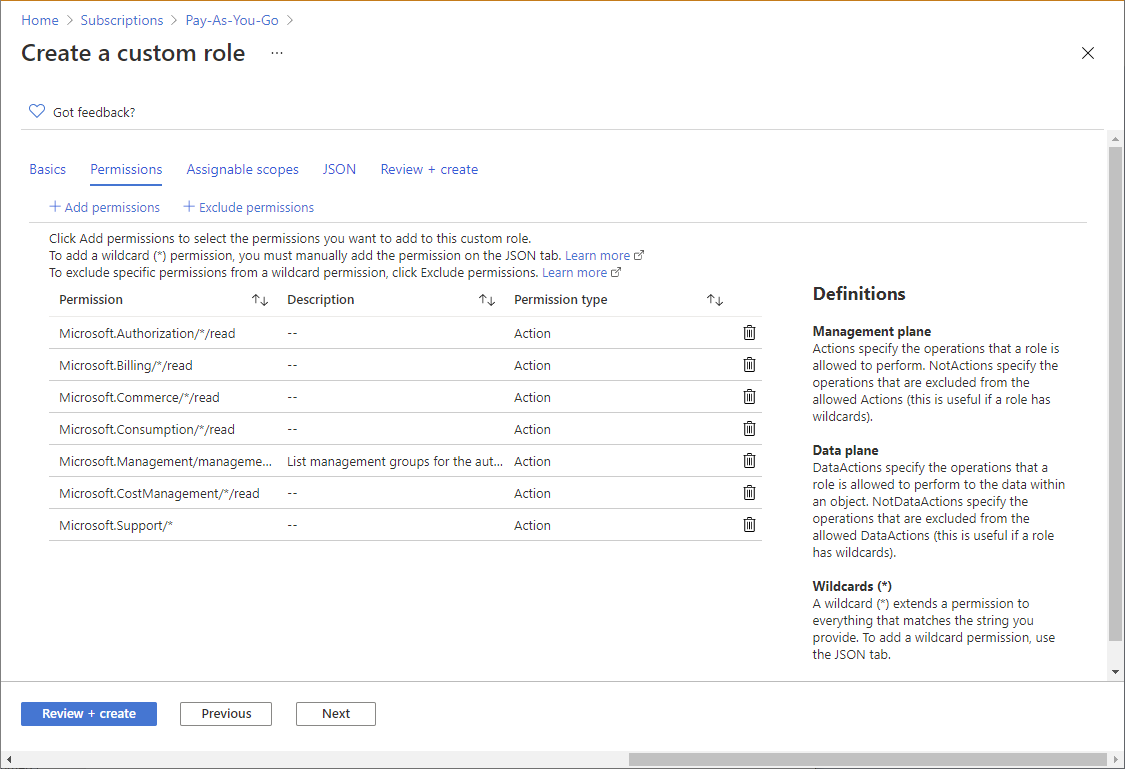Sort by the Description column
1125x769 pixels.
487,300
